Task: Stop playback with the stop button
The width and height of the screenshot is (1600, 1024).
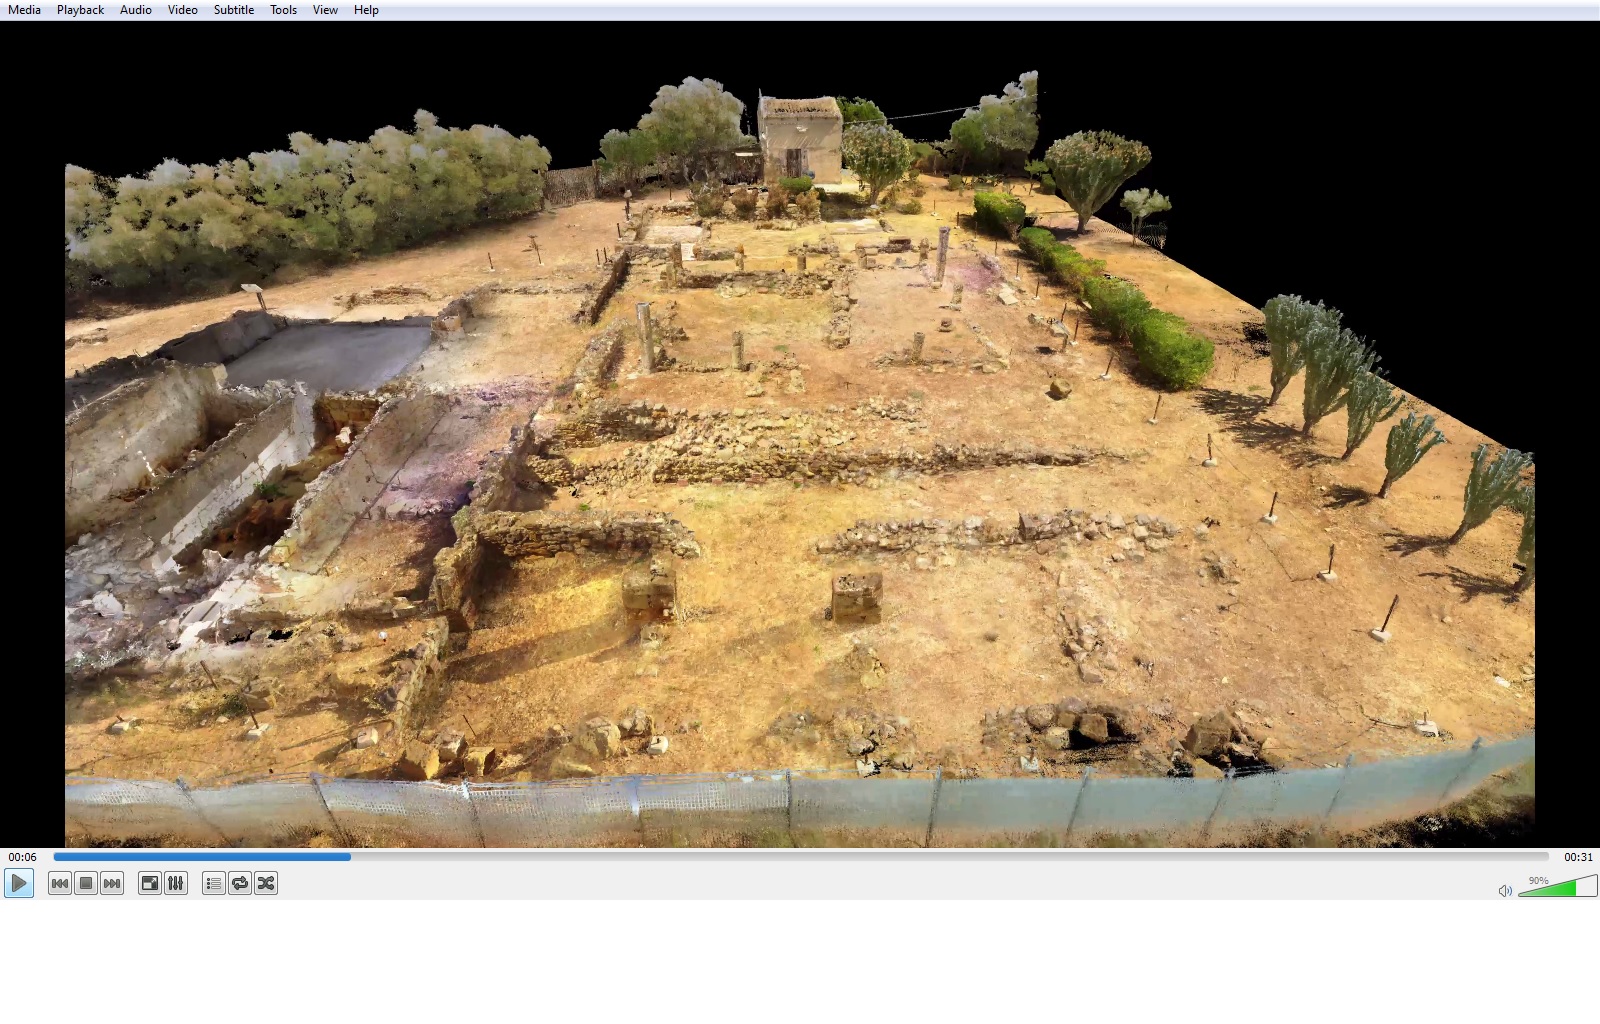Action: pyautogui.click(x=86, y=883)
